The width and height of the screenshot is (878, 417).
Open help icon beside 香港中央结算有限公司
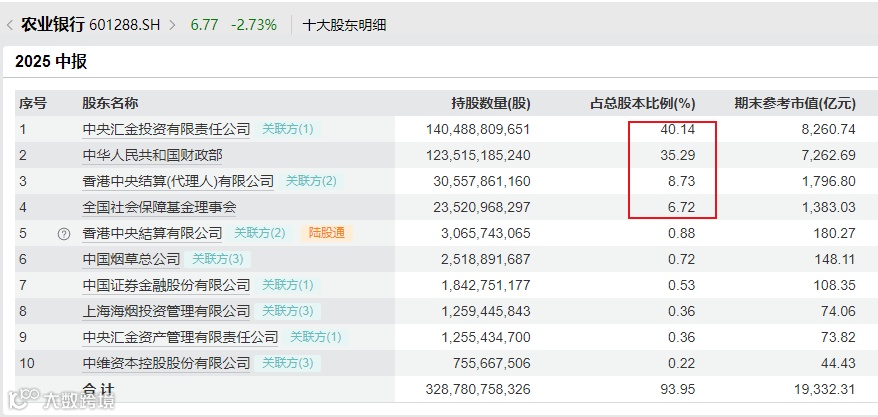[x=64, y=234]
